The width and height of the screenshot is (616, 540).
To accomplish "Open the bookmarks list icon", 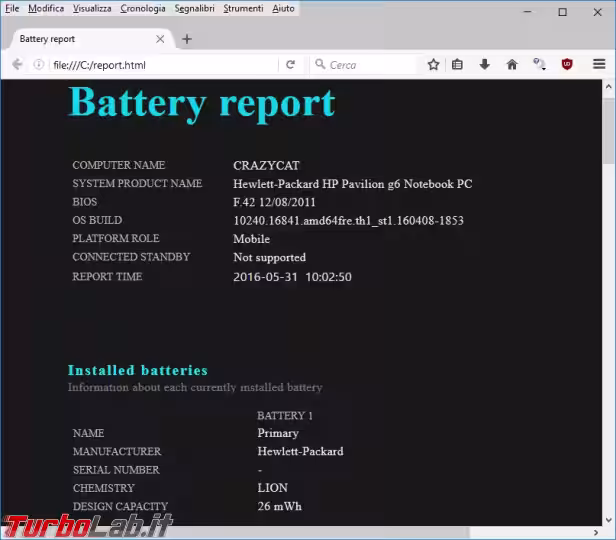I will 457,64.
